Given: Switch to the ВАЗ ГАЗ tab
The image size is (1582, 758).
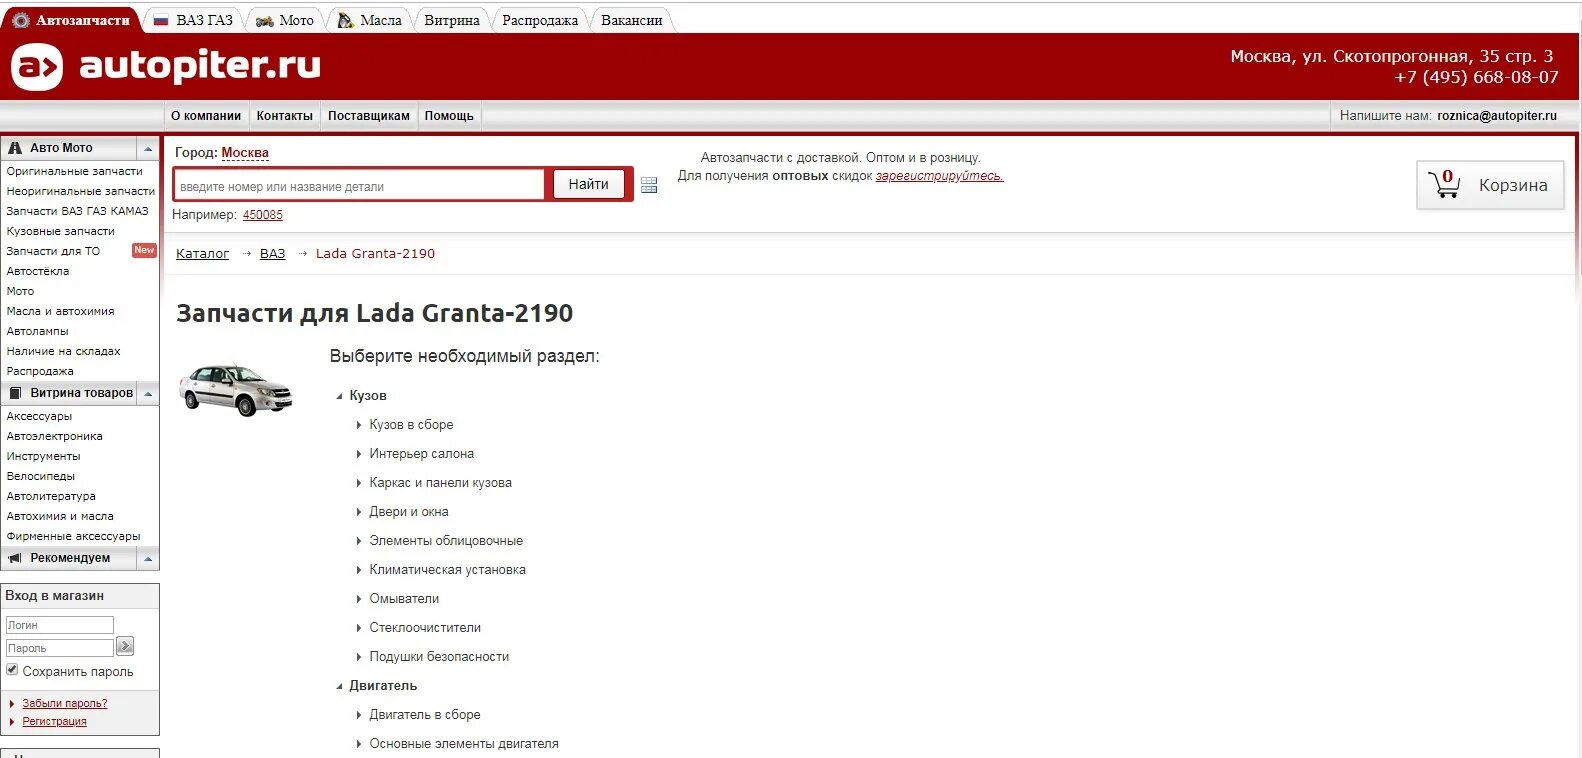Looking at the screenshot, I should point(192,20).
